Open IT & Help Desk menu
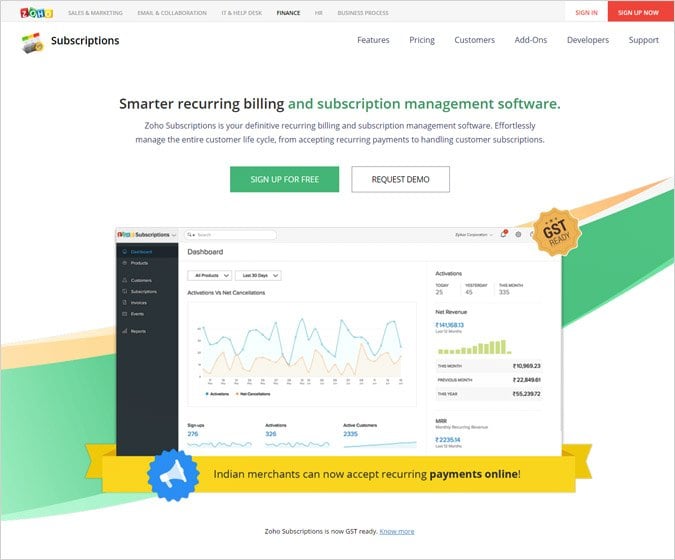Viewport: 675px width, 560px height. (242, 13)
